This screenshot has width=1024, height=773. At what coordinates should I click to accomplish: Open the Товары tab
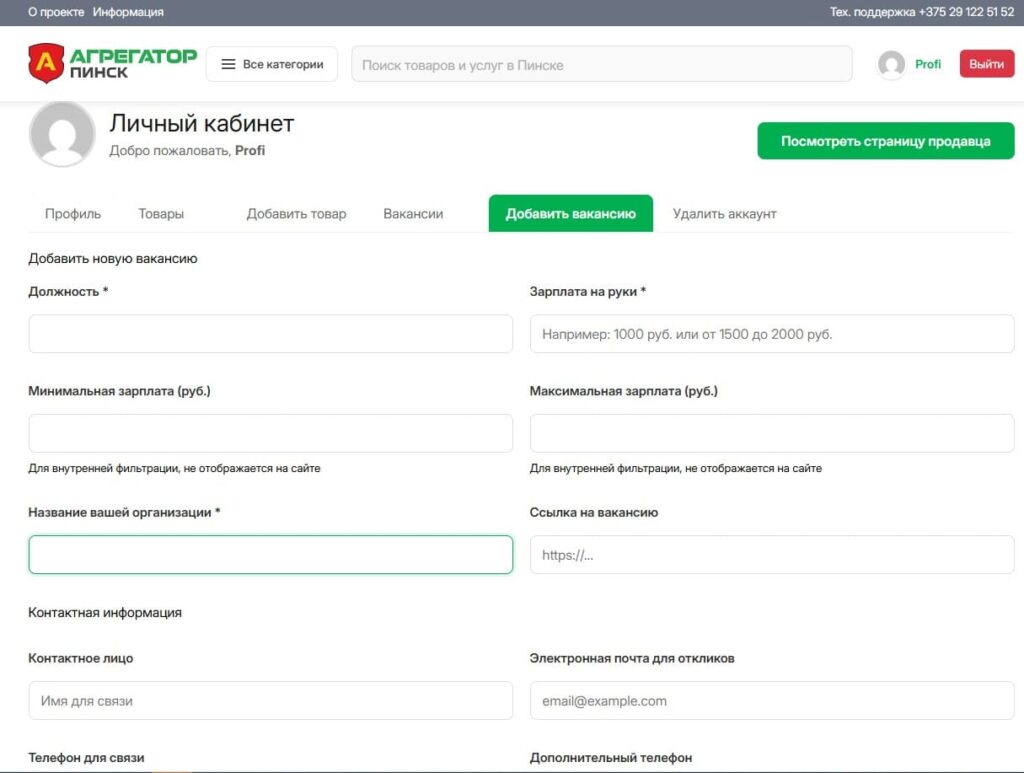click(161, 214)
